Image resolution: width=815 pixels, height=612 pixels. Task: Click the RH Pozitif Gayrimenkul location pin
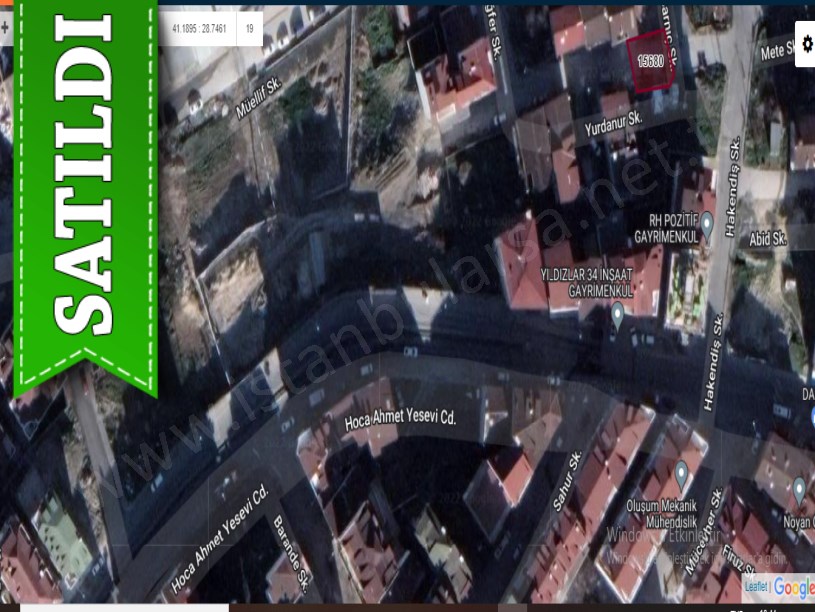(x=707, y=224)
